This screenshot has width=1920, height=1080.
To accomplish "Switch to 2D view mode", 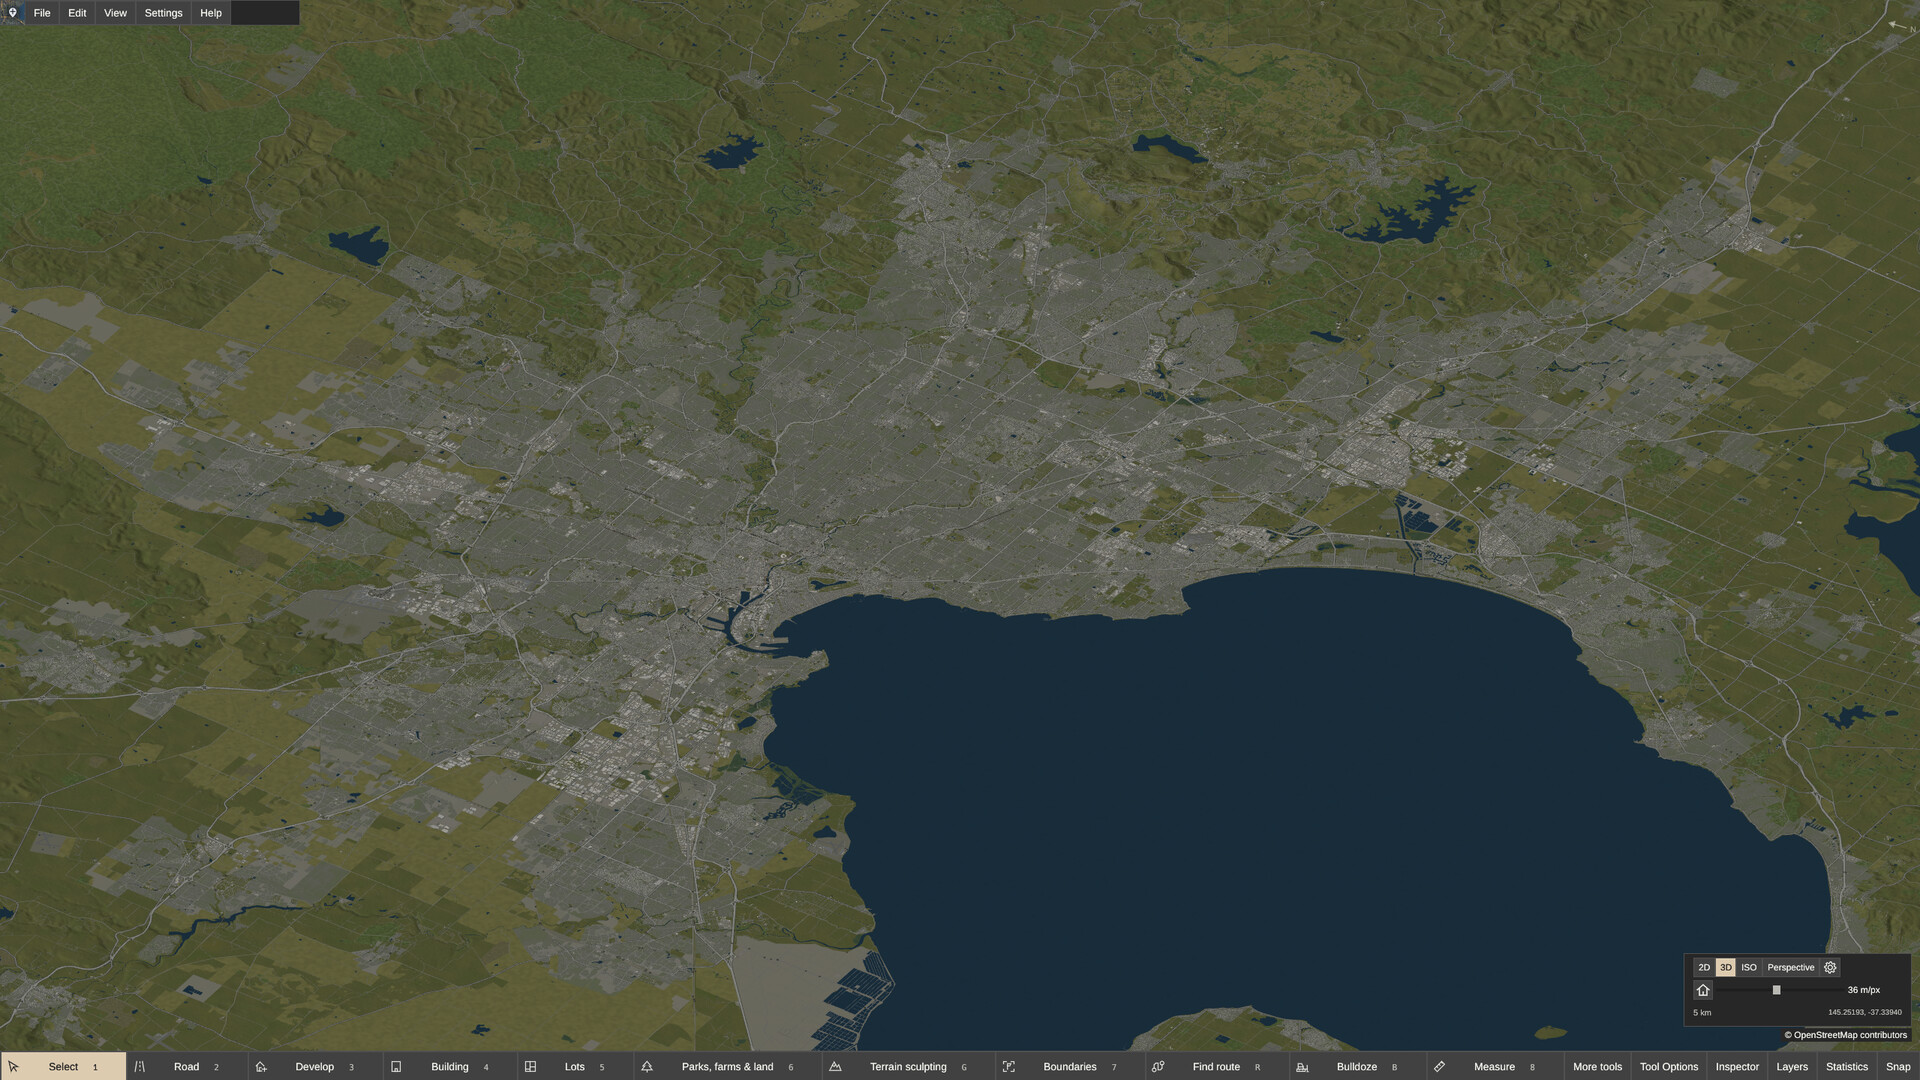I will pos(1704,967).
